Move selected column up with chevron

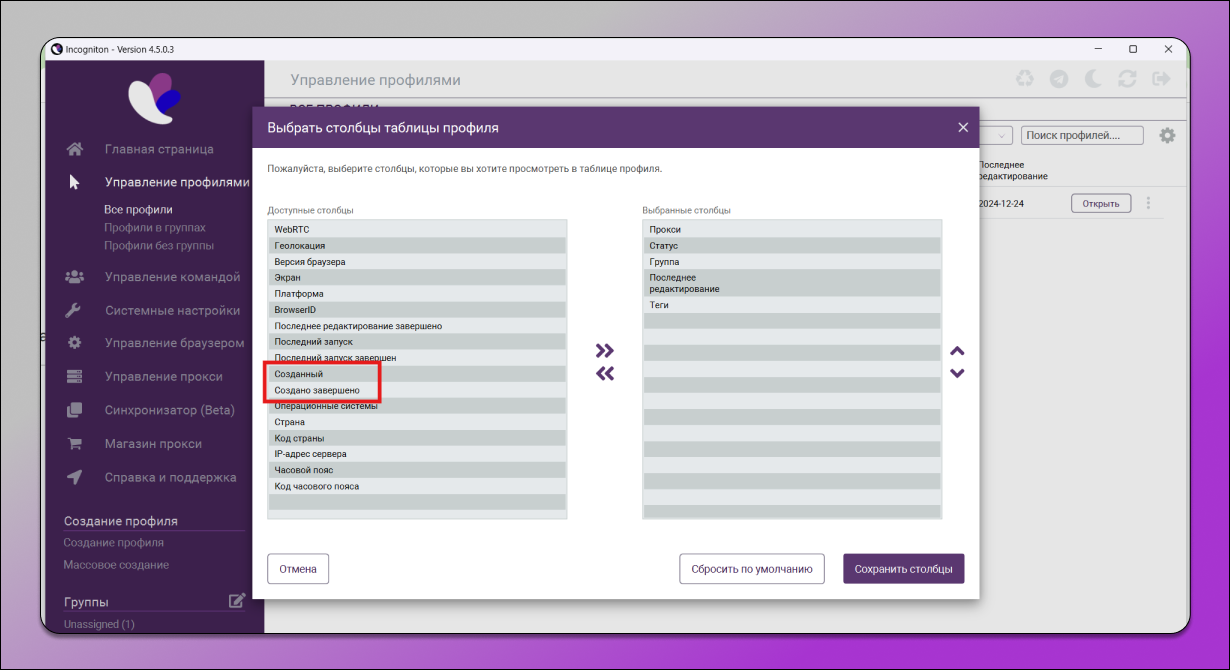tap(957, 351)
